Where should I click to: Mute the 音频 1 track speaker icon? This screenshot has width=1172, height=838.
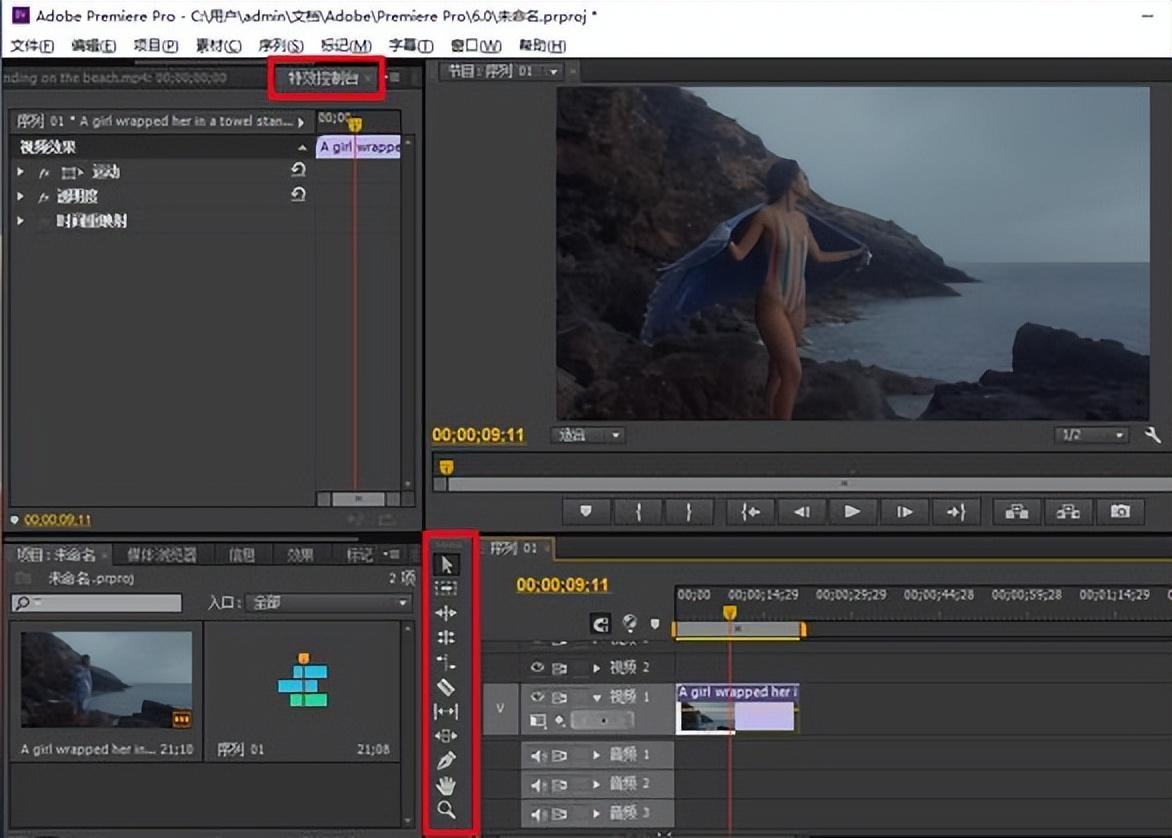tap(537, 756)
